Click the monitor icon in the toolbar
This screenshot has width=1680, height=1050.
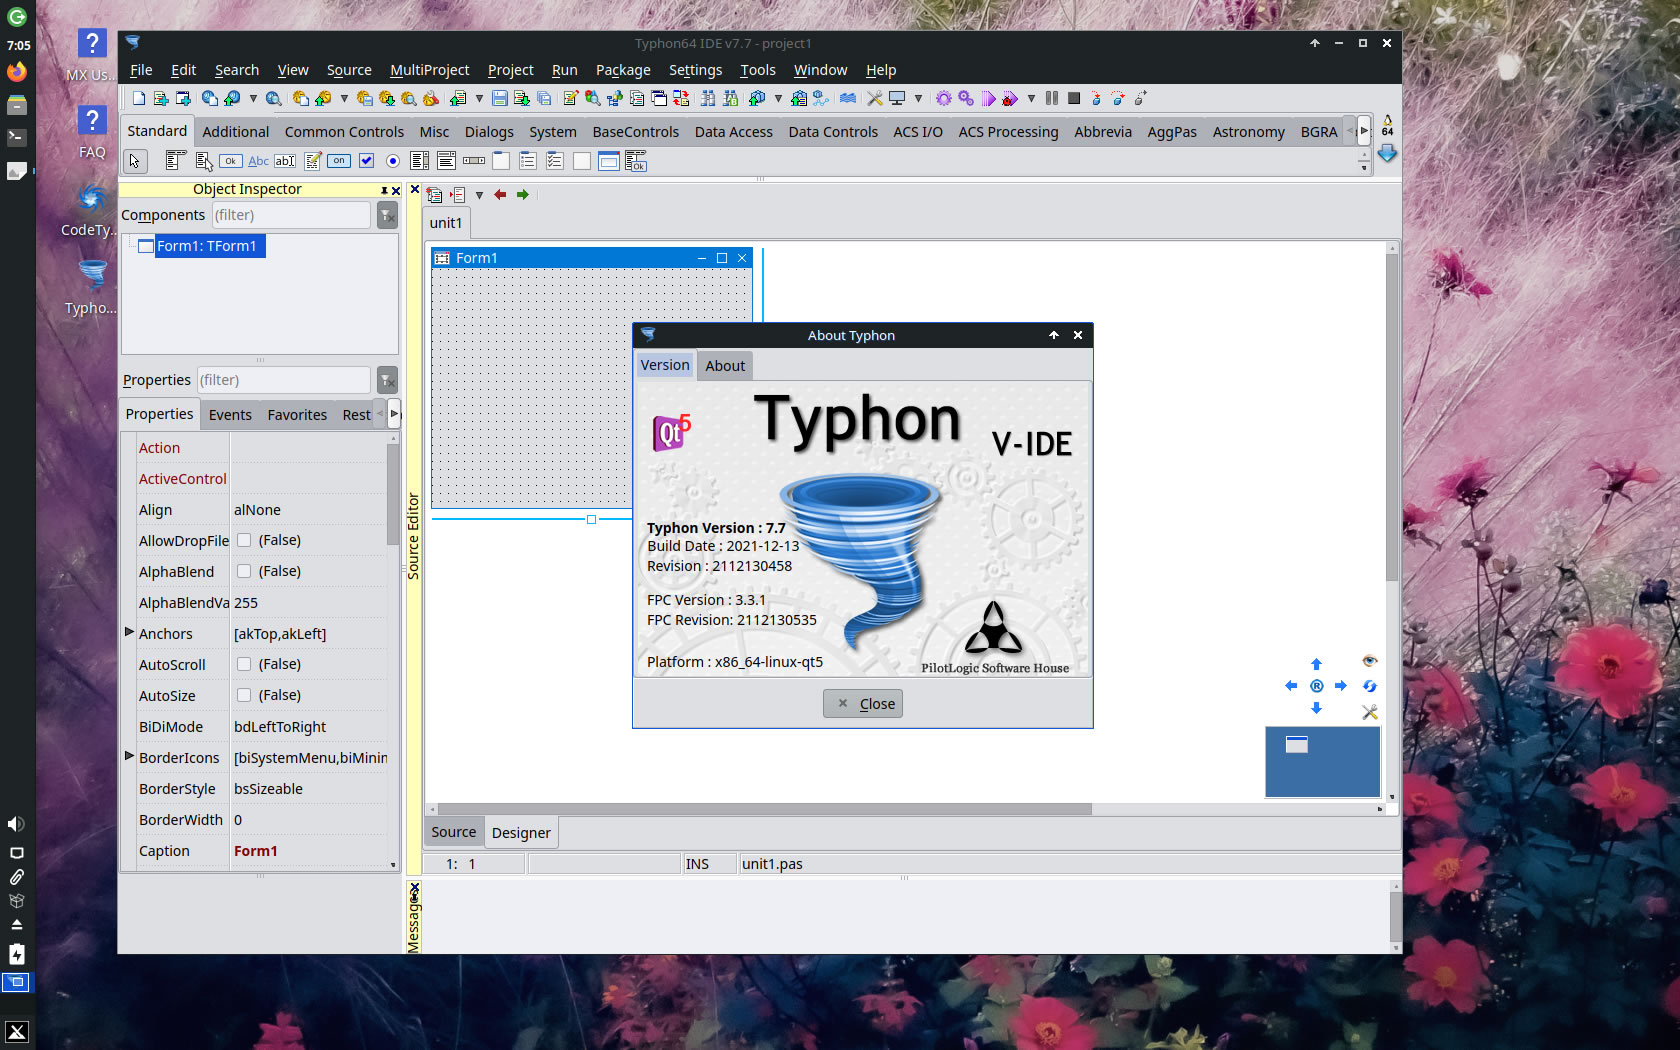pos(896,98)
